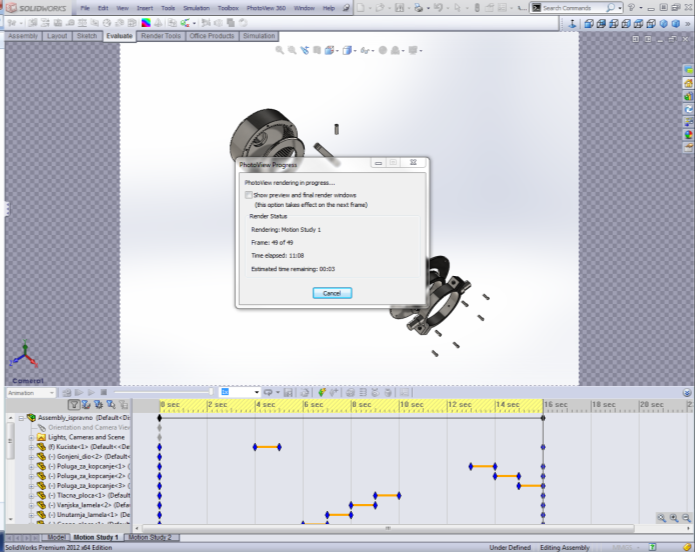
Task: Open the View Orientation dropdown icon
Action: [330, 51]
